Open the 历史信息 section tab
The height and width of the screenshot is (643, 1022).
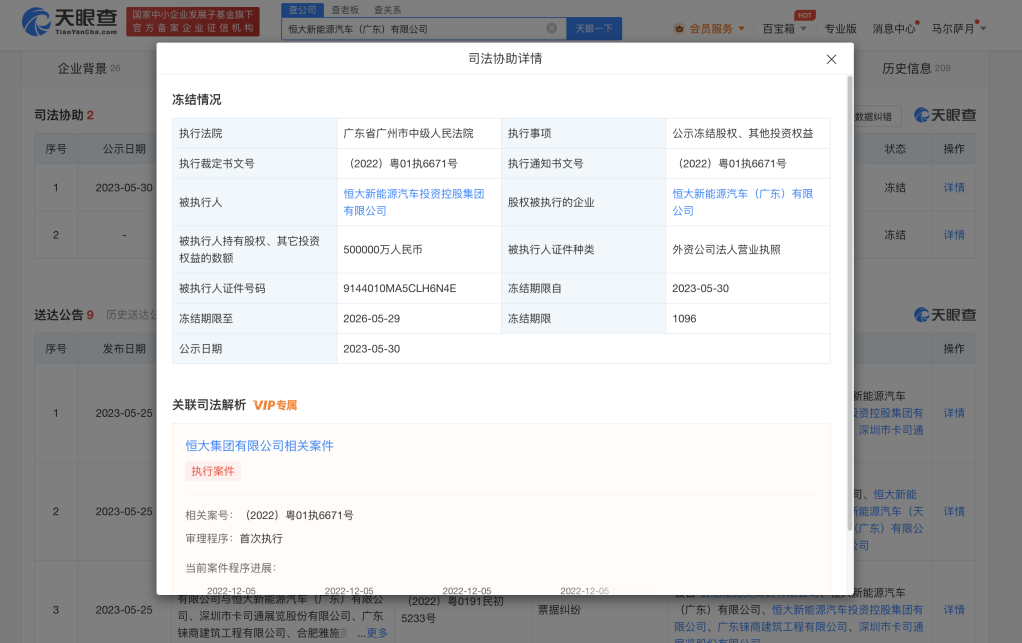coord(916,68)
